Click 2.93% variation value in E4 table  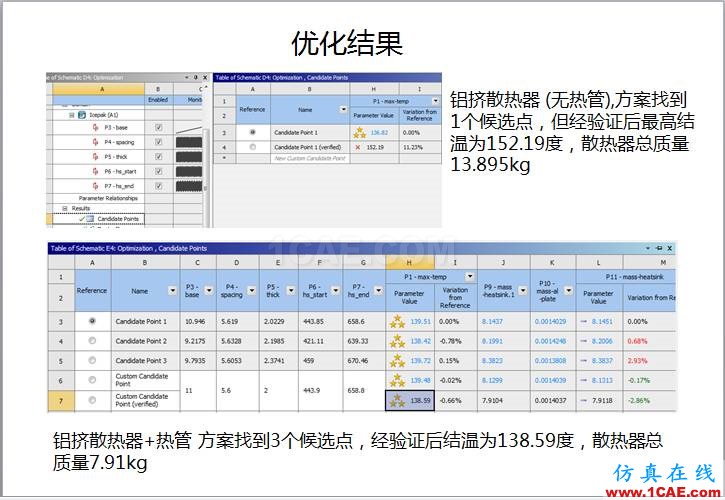(x=637, y=361)
